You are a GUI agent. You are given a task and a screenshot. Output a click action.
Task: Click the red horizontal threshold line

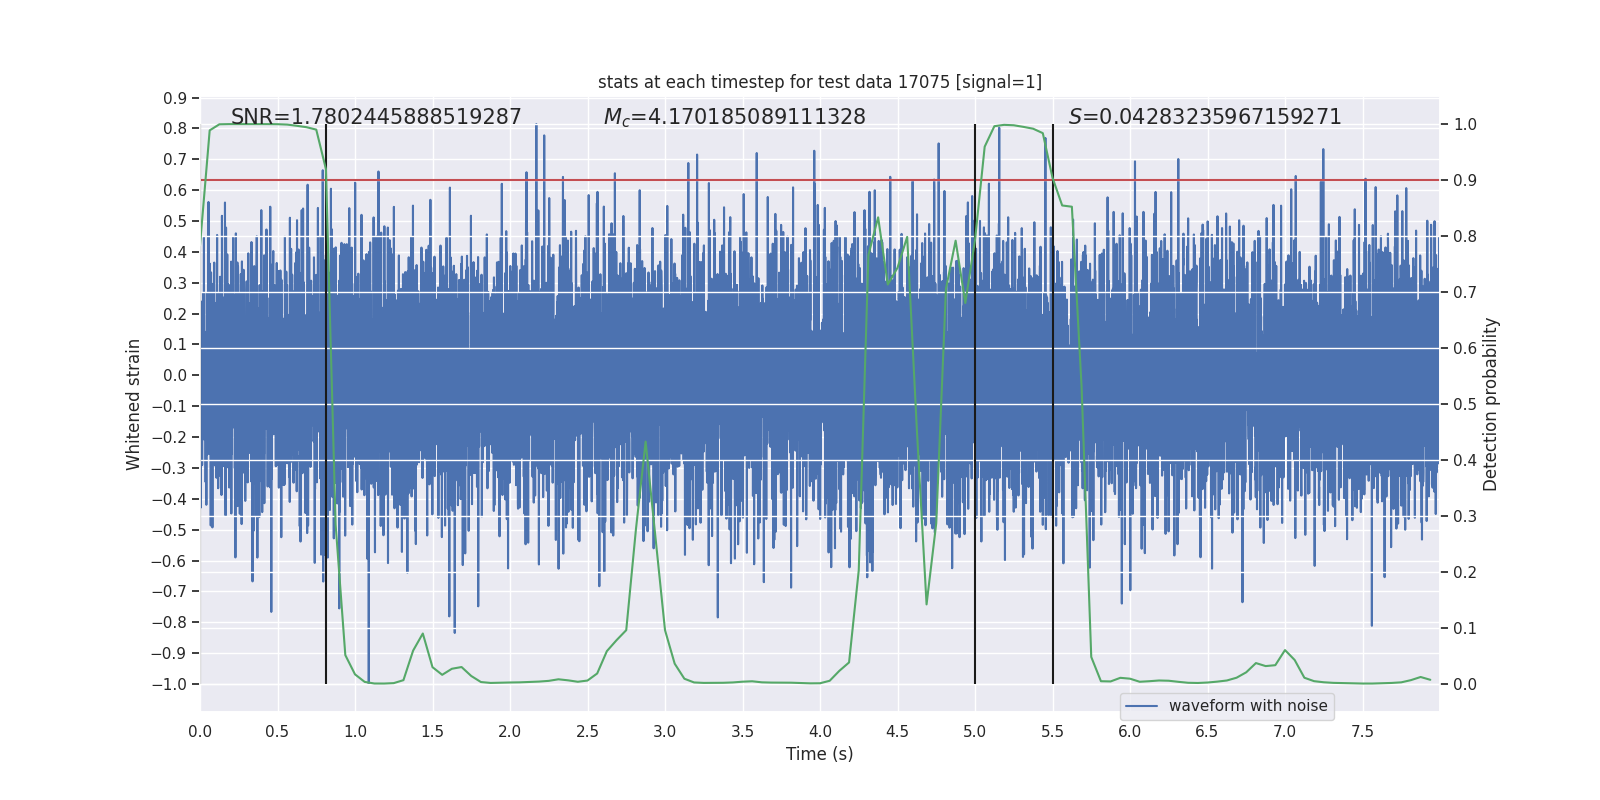click(x=819, y=180)
